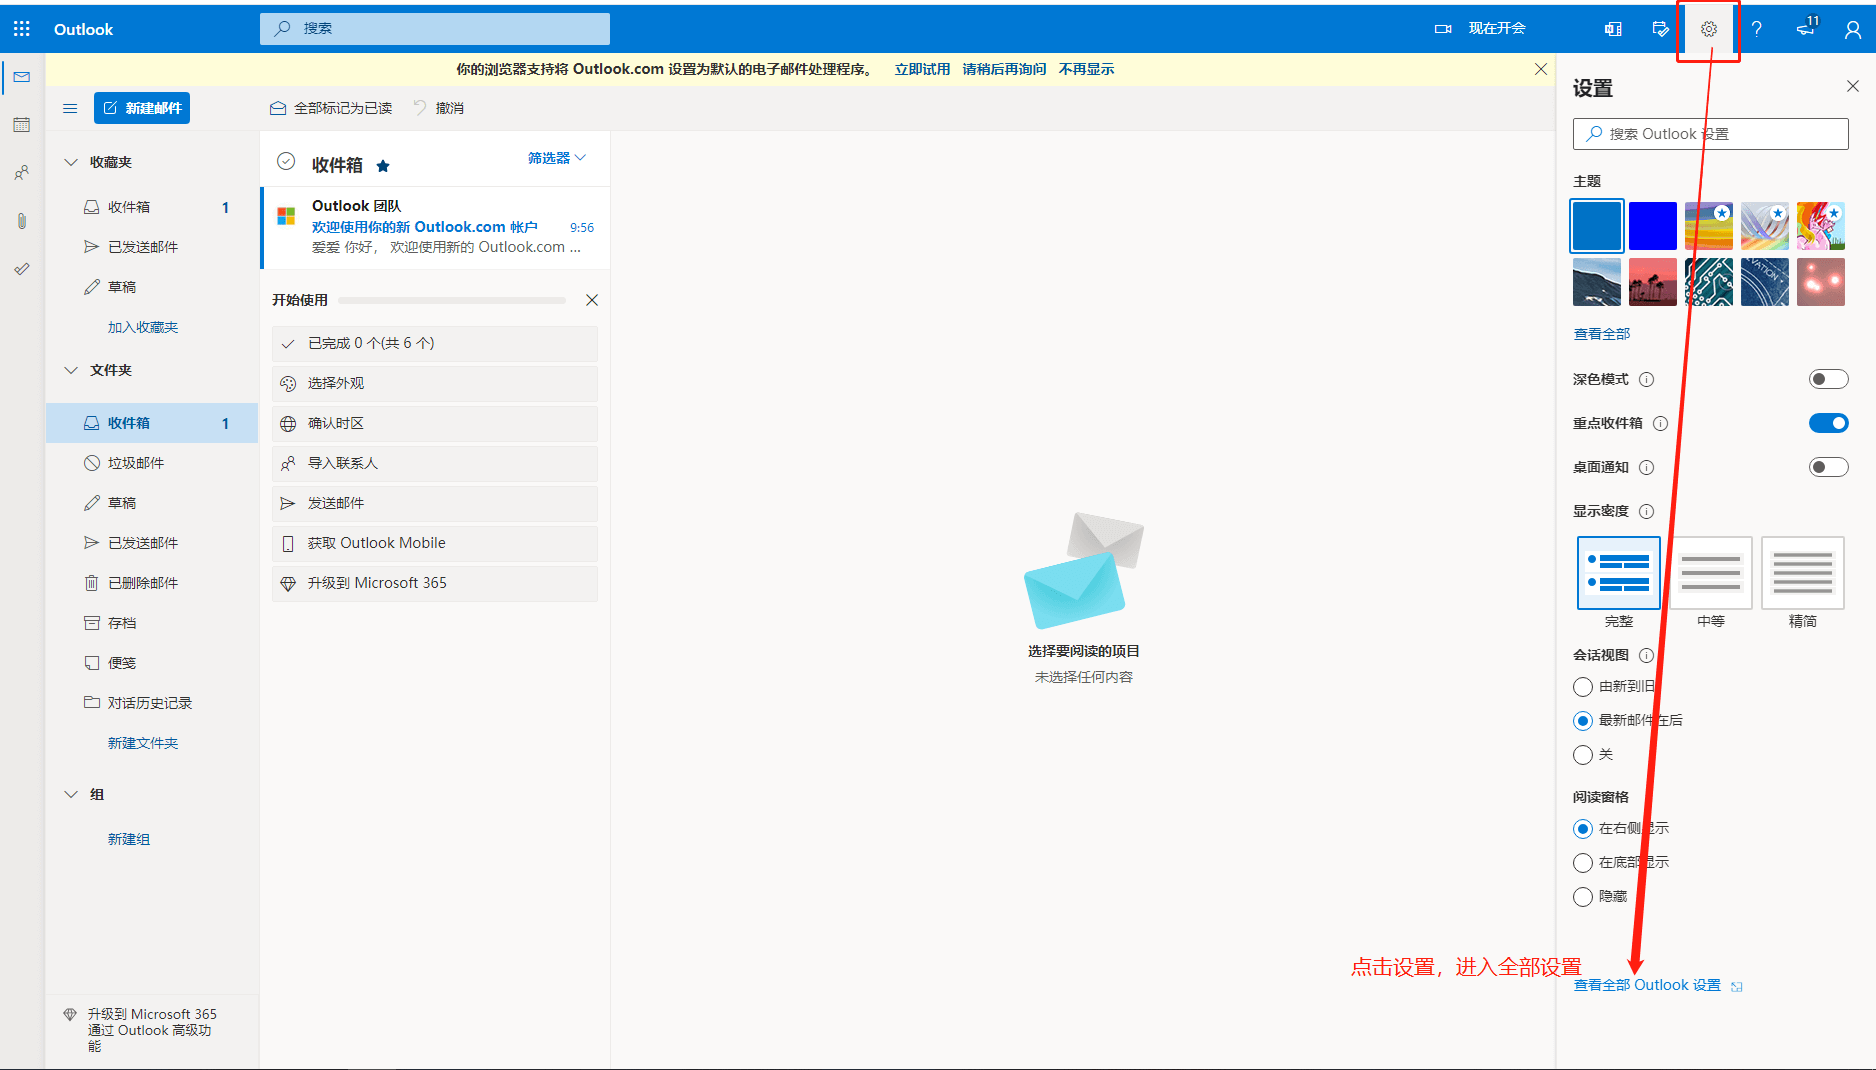Open 便笺 notes folder
The width and height of the screenshot is (1876, 1070).
(152, 663)
